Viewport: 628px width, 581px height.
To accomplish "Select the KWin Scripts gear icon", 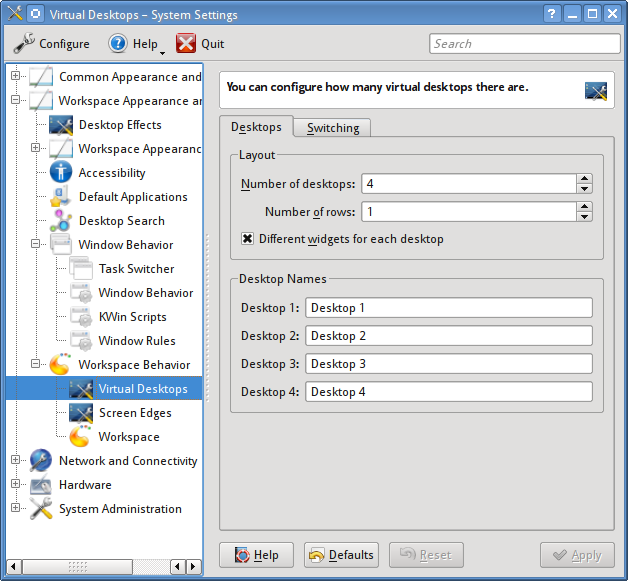I will (81, 317).
